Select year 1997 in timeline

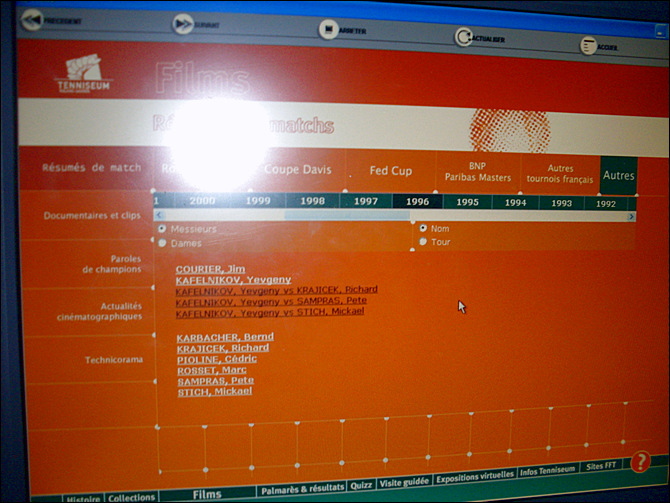pos(366,201)
